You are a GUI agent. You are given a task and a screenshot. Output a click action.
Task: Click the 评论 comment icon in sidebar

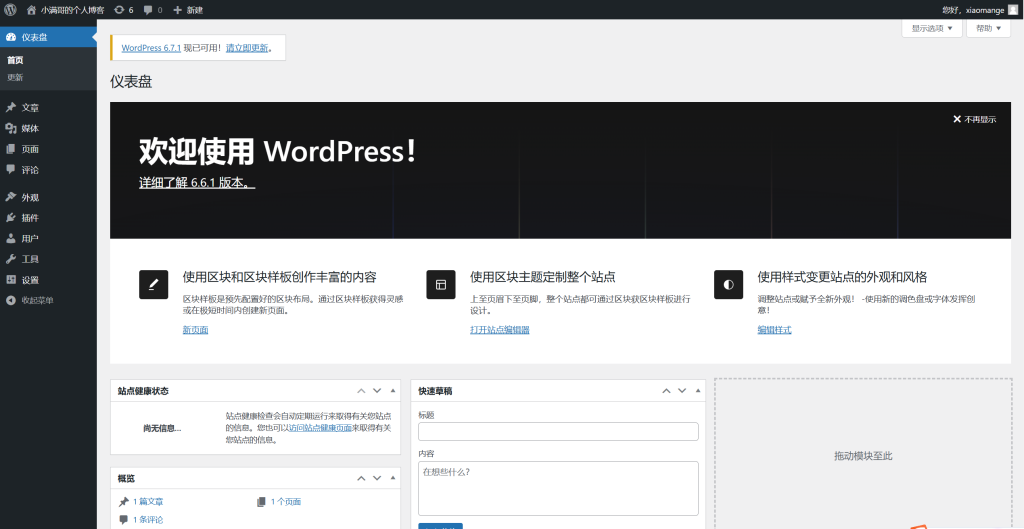(10, 169)
